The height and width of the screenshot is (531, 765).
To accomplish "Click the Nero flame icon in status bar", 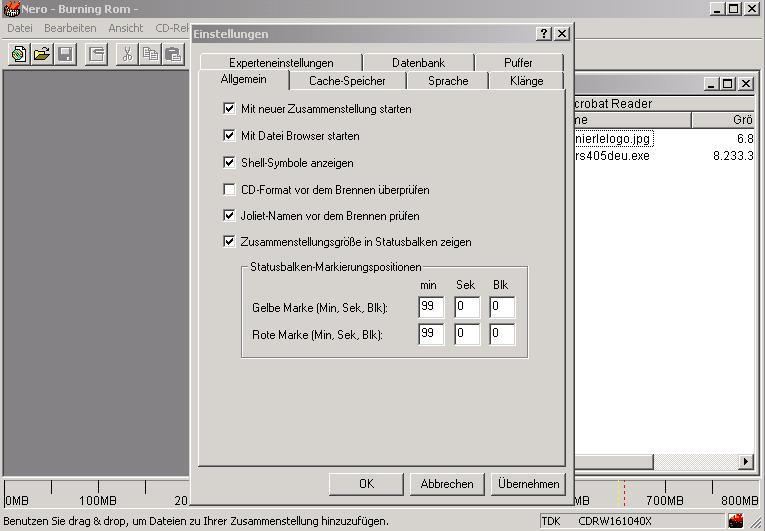I will click(x=737, y=521).
